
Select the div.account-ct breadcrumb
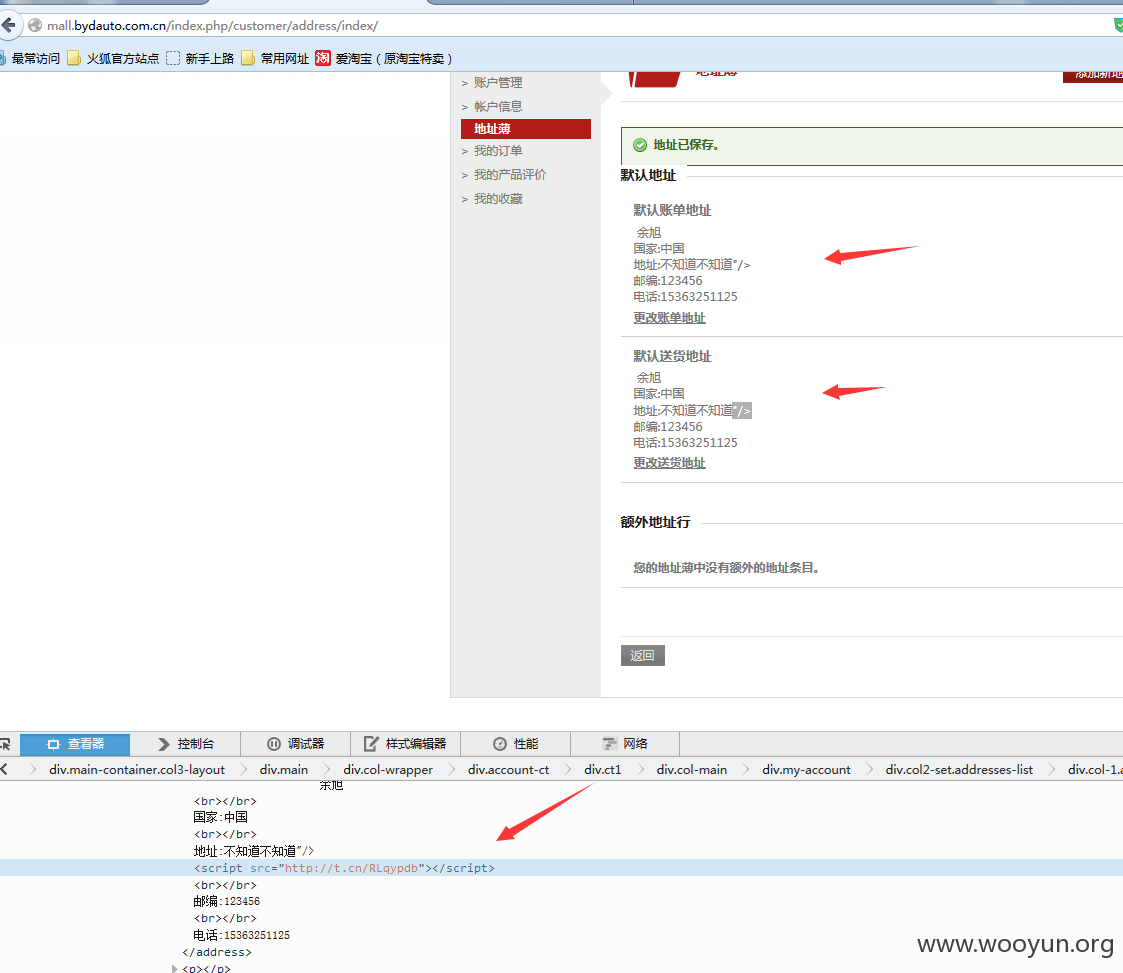coord(509,770)
